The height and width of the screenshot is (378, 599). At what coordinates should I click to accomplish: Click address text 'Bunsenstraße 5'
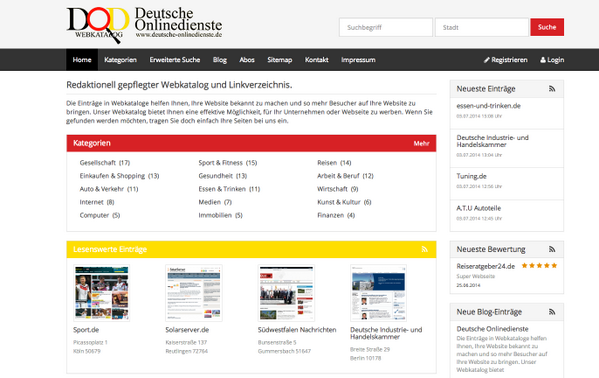277,342
